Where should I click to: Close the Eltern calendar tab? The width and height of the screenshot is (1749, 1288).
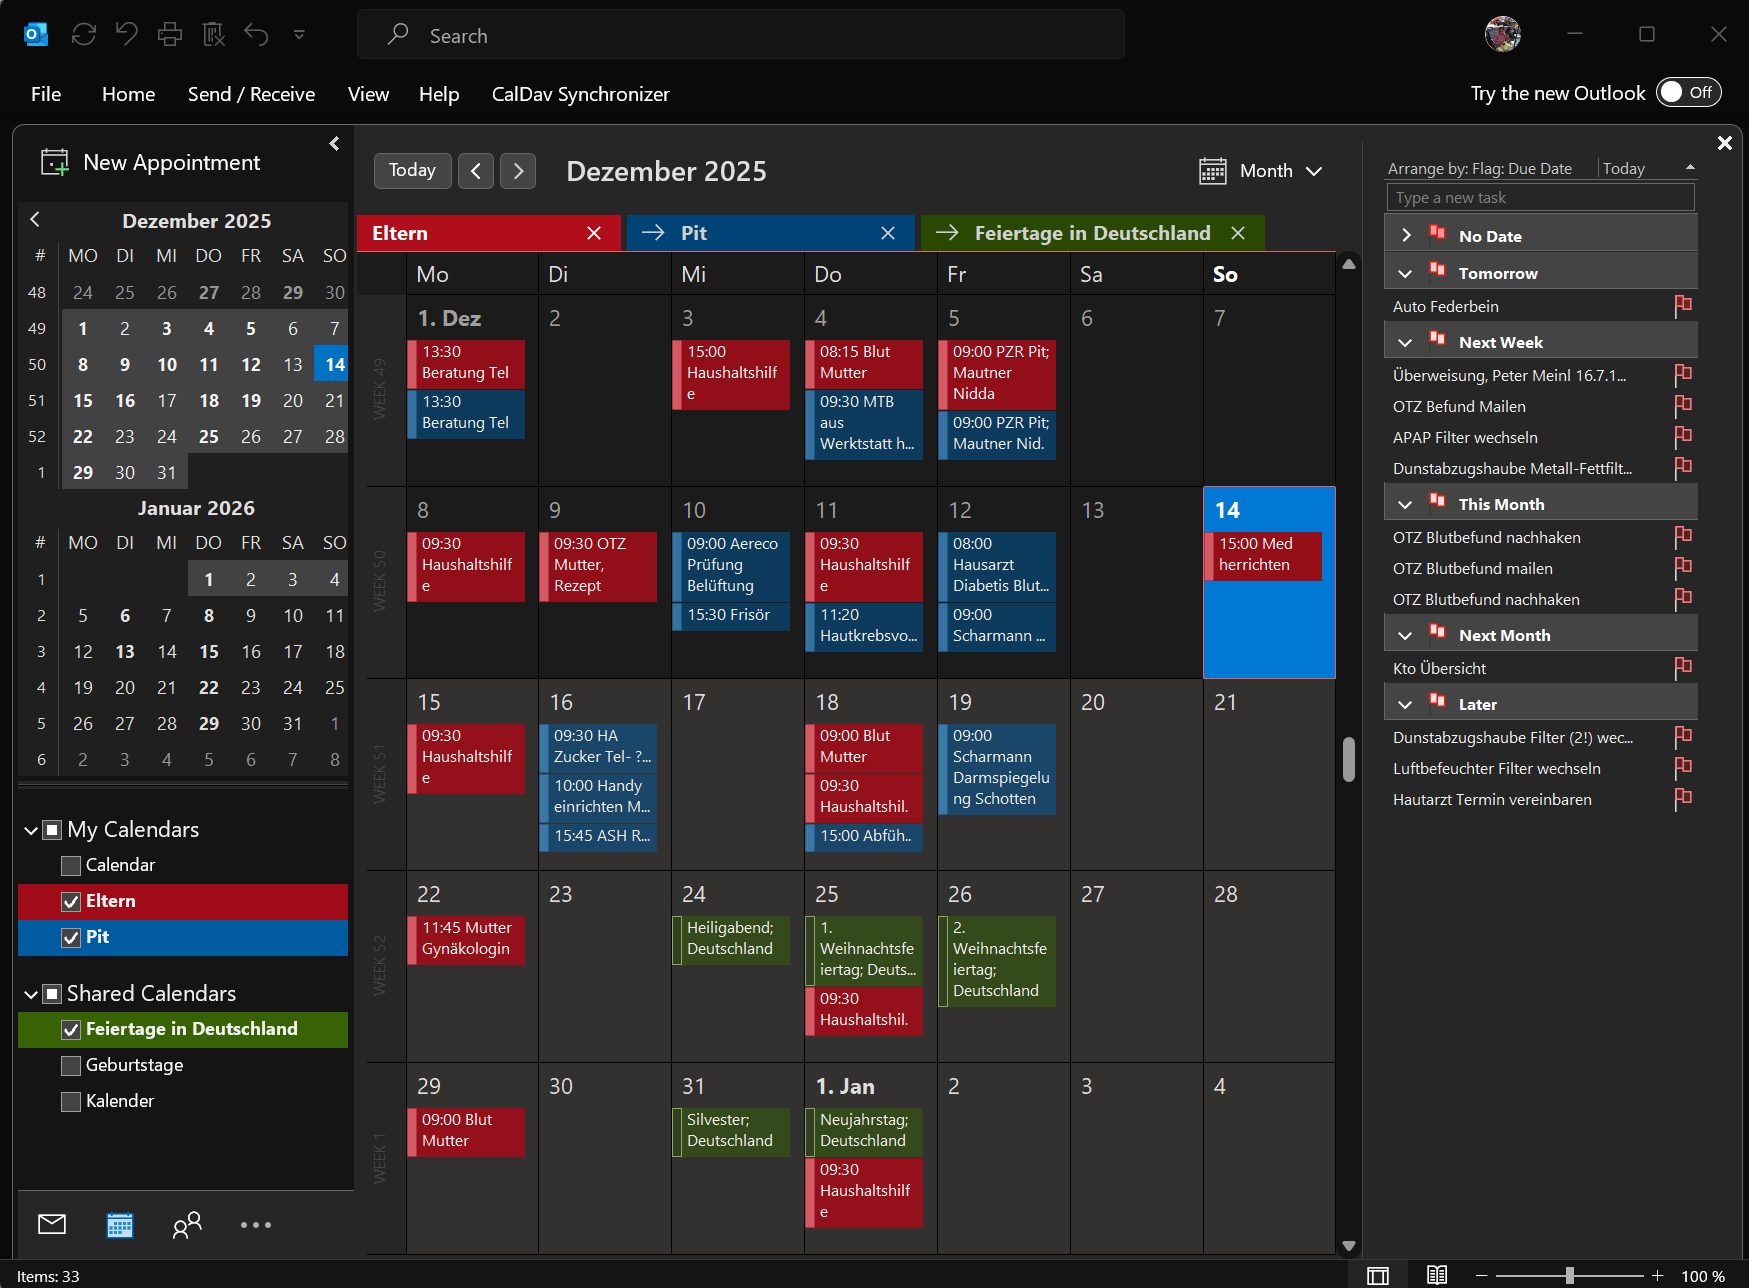(x=594, y=233)
